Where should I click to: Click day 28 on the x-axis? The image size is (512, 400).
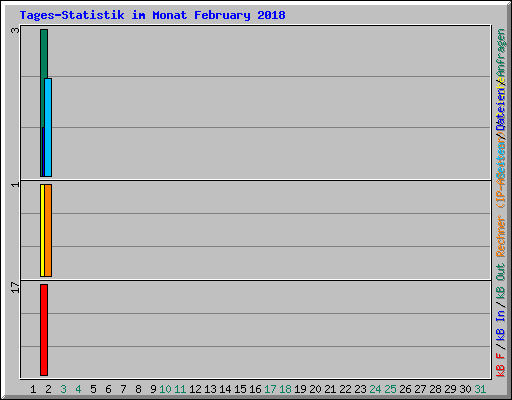click(x=435, y=389)
